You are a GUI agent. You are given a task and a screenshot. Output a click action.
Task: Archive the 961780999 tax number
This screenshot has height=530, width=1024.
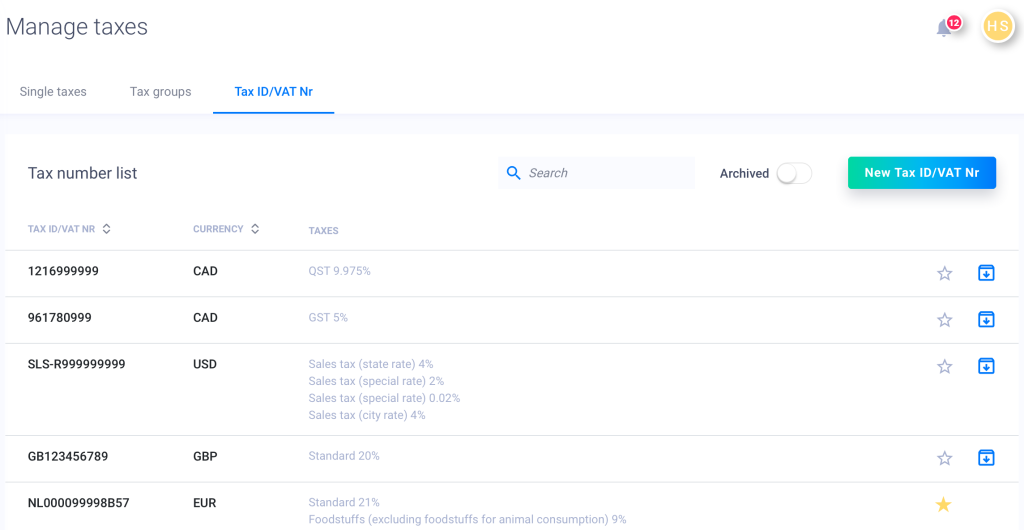pyautogui.click(x=986, y=320)
